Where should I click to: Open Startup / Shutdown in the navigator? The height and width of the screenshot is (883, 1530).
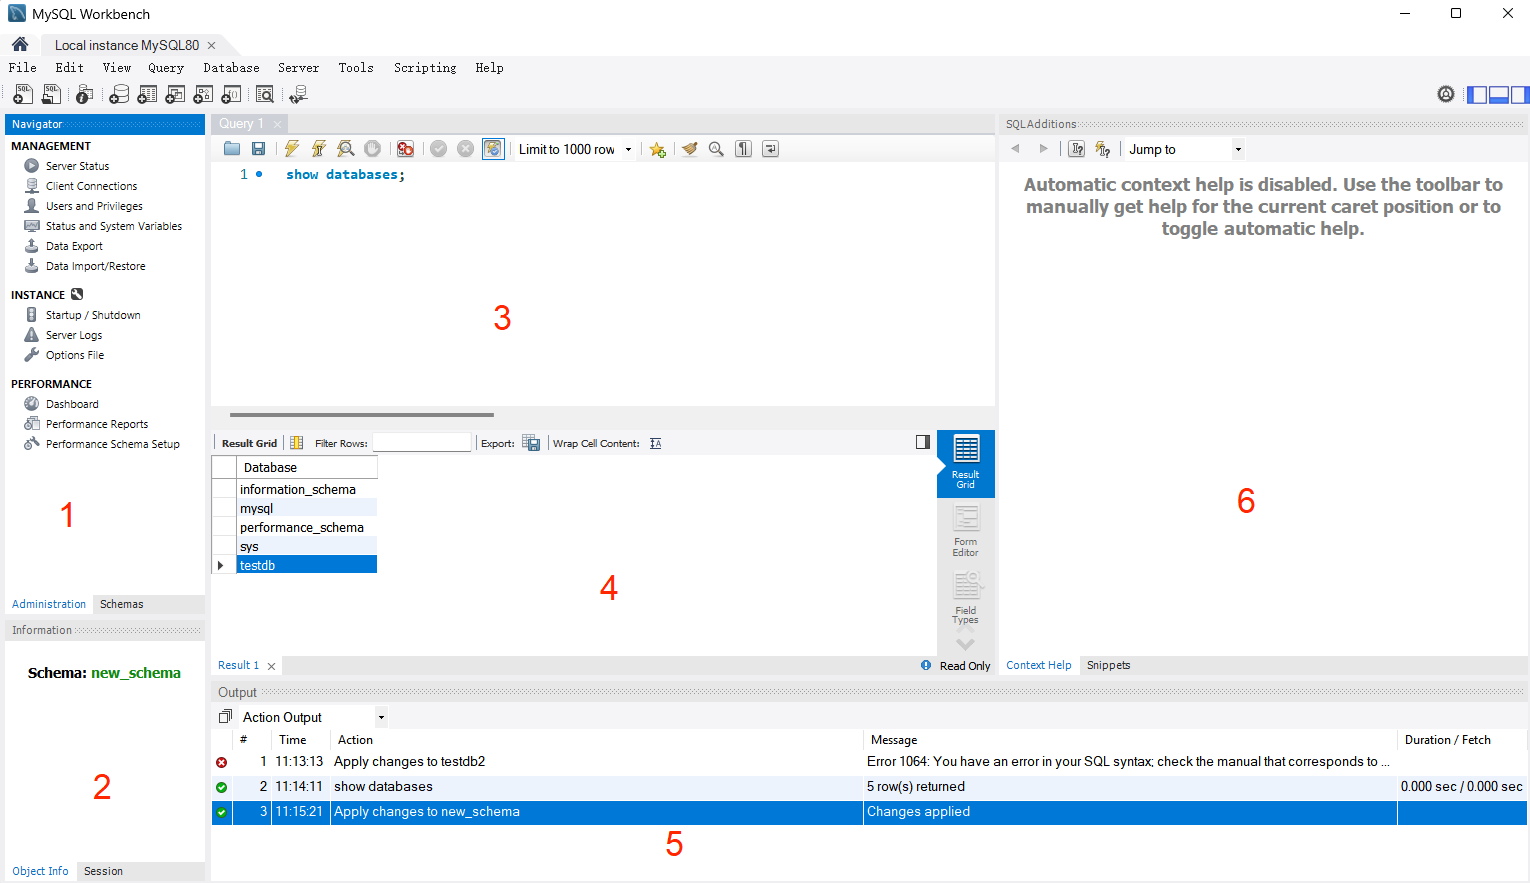pyautogui.click(x=92, y=315)
